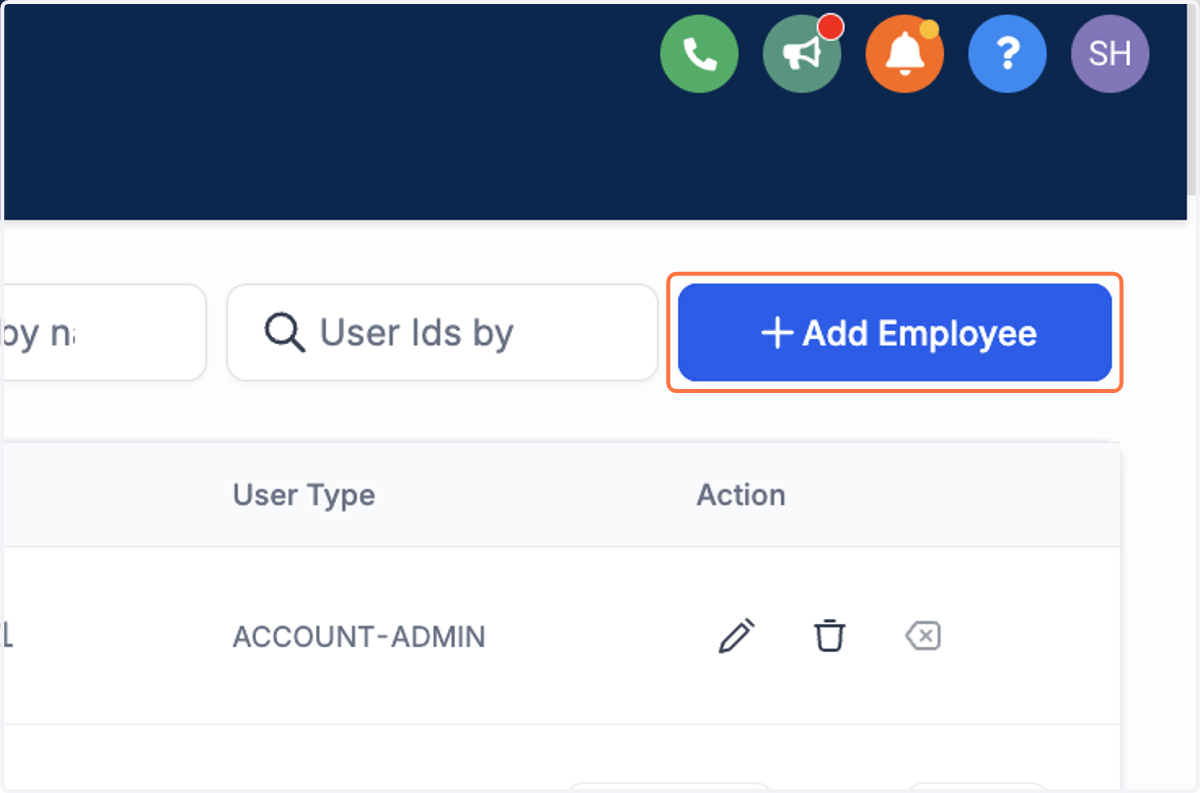Click the backspace clear icon in ACCOUNT-ADMIN row
The image size is (1200, 793).
[922, 636]
